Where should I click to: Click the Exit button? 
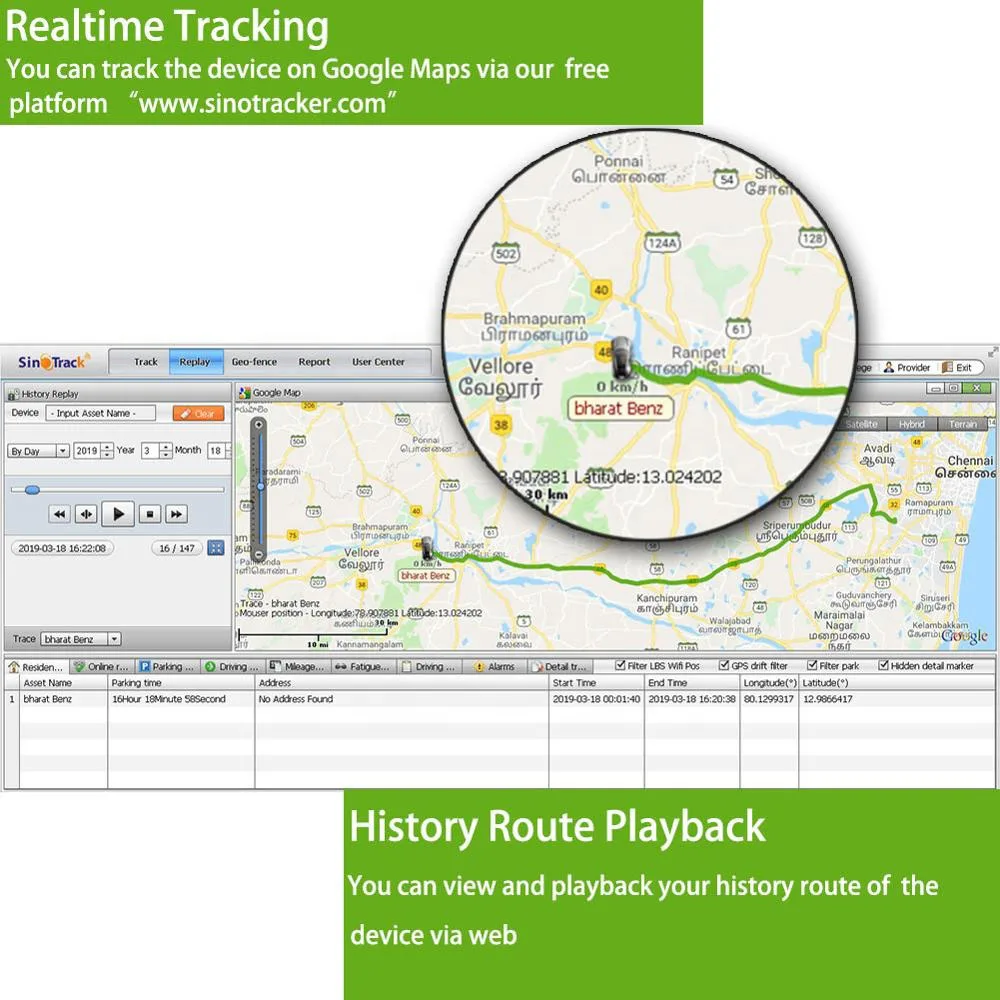click(x=957, y=367)
